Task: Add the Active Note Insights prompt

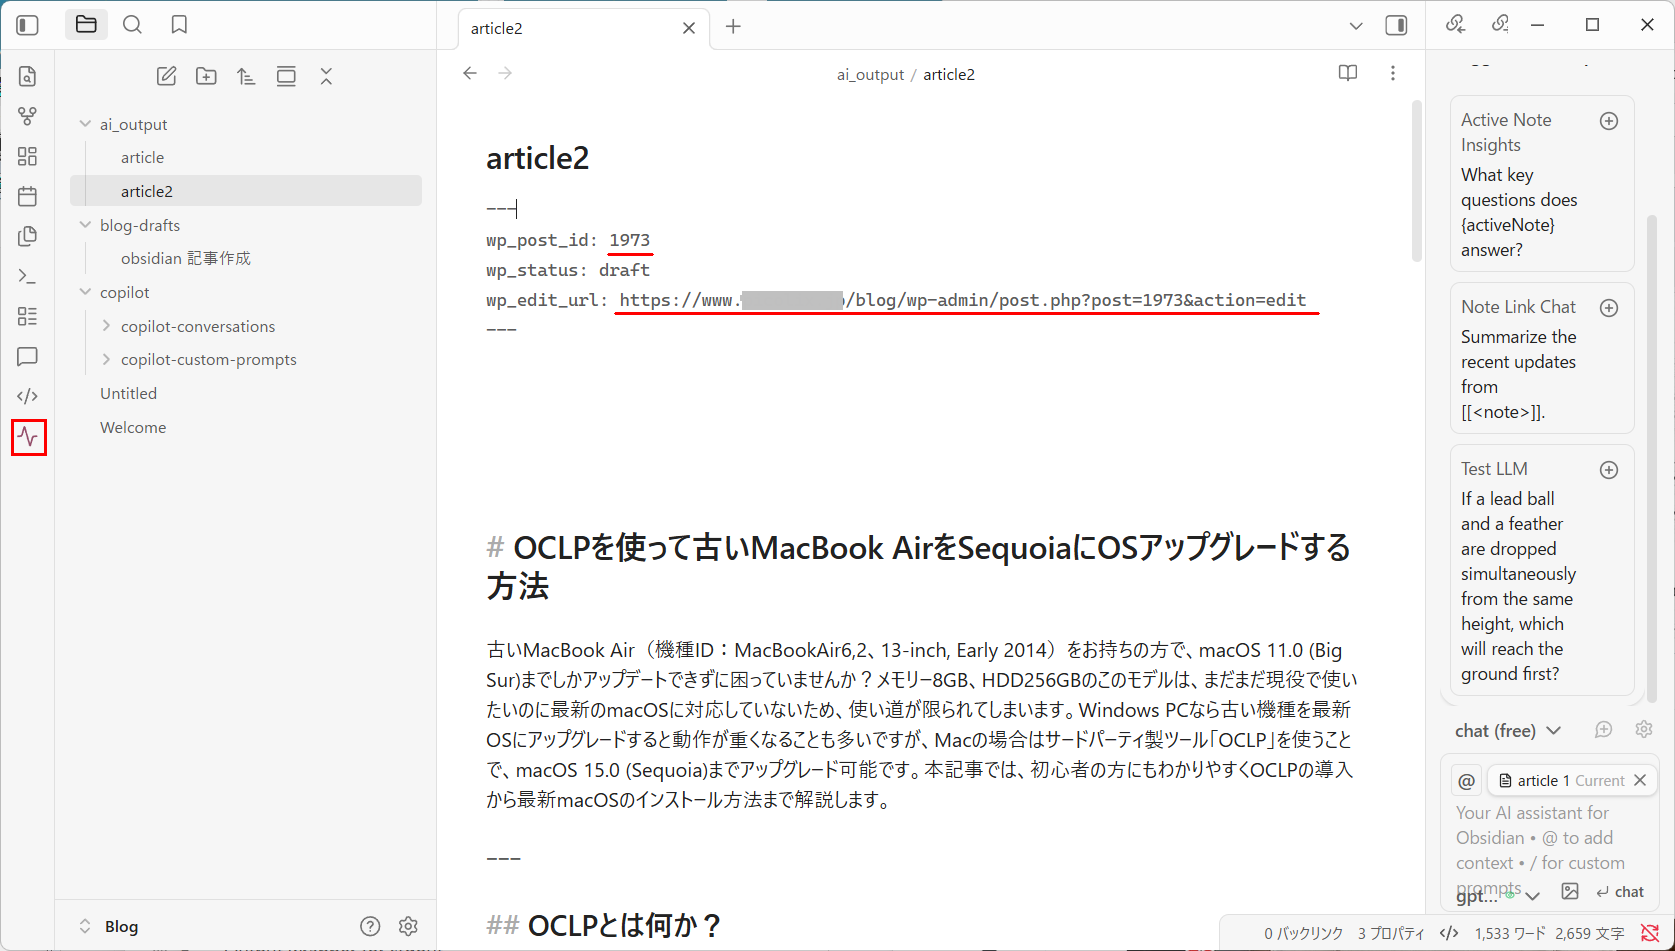Action: tap(1609, 121)
